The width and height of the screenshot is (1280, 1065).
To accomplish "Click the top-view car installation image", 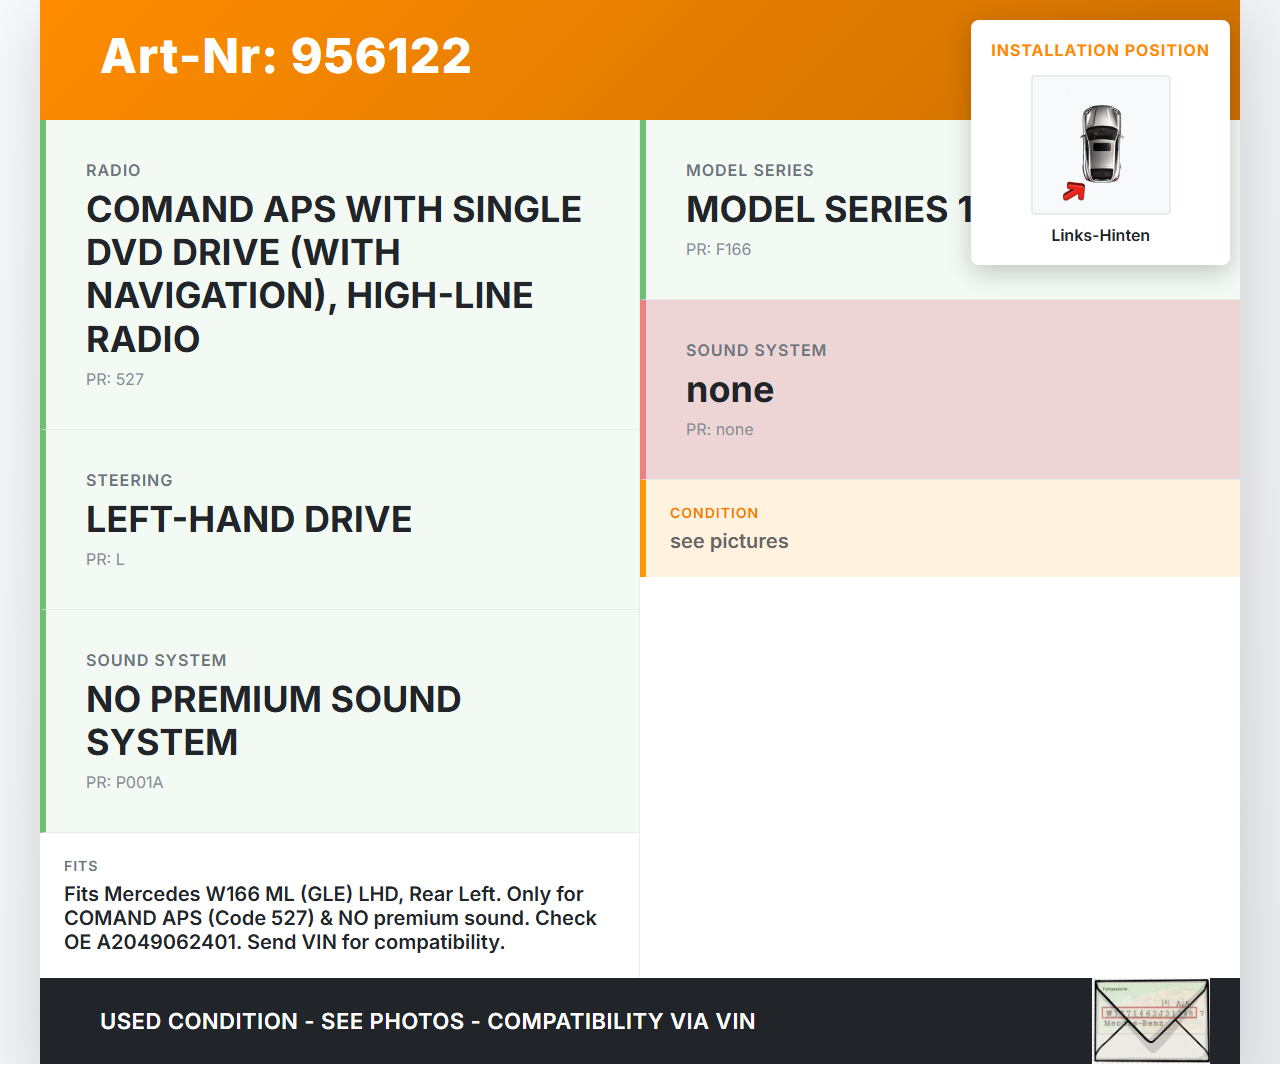I will click(1100, 145).
